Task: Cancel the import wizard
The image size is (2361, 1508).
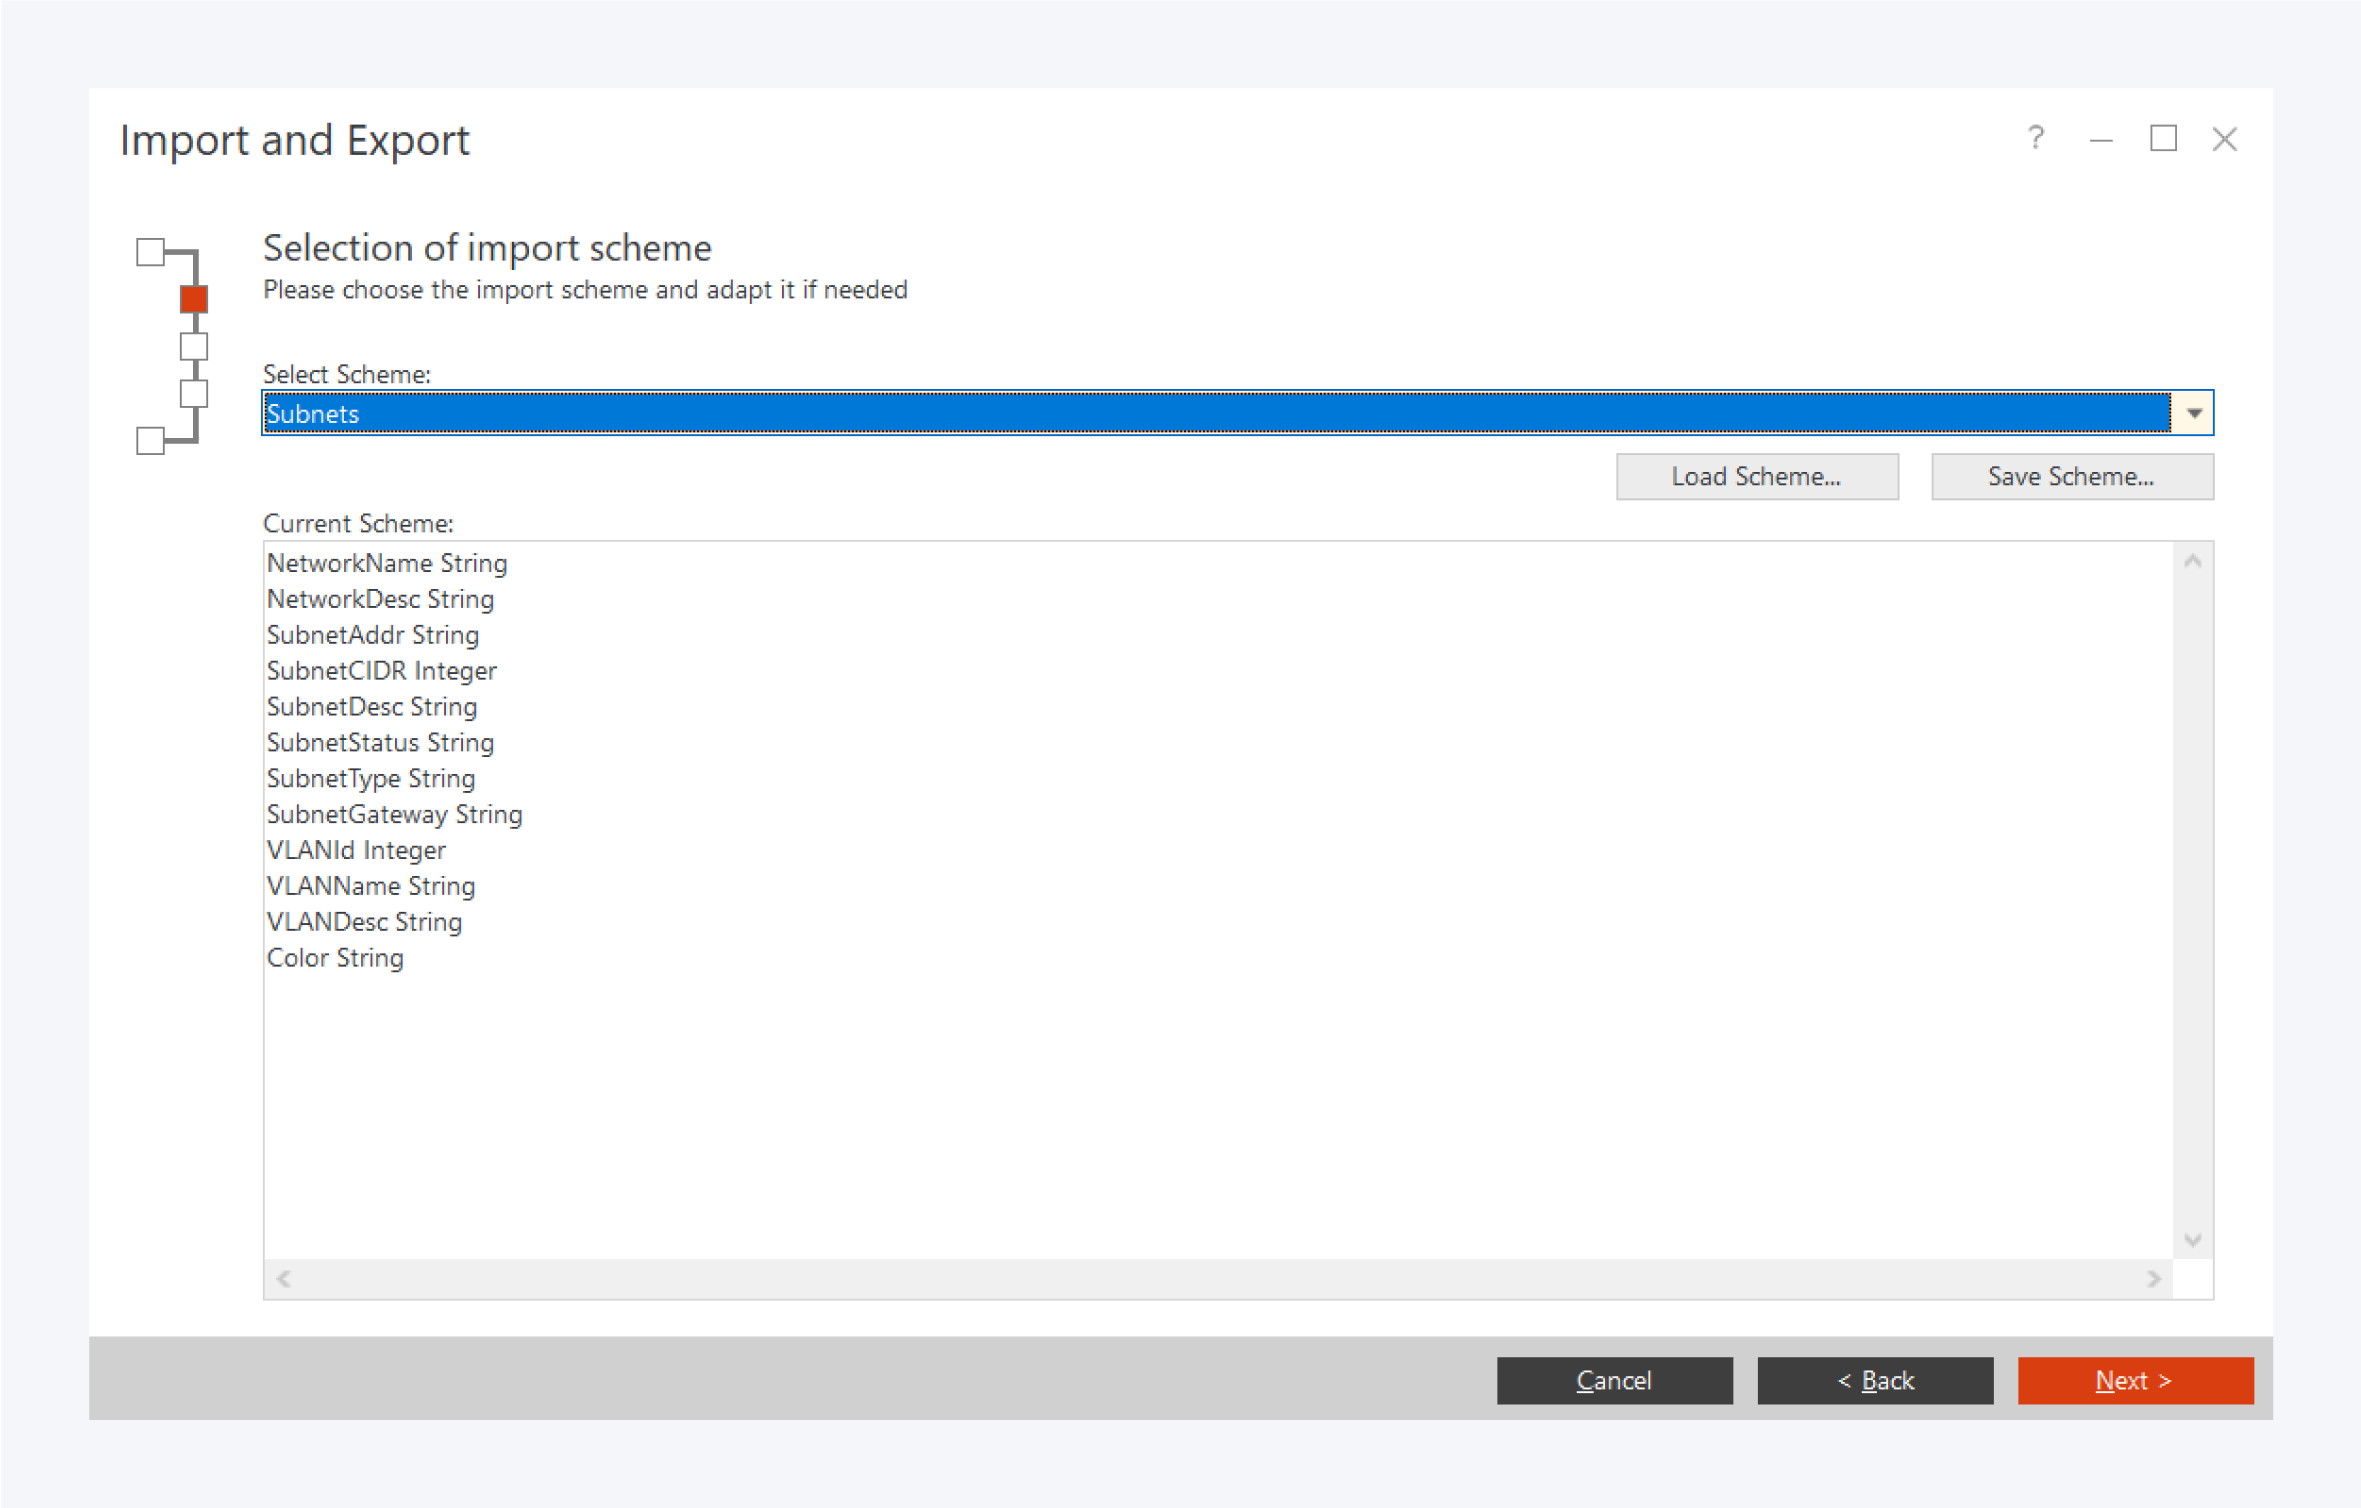Action: 1613,1380
